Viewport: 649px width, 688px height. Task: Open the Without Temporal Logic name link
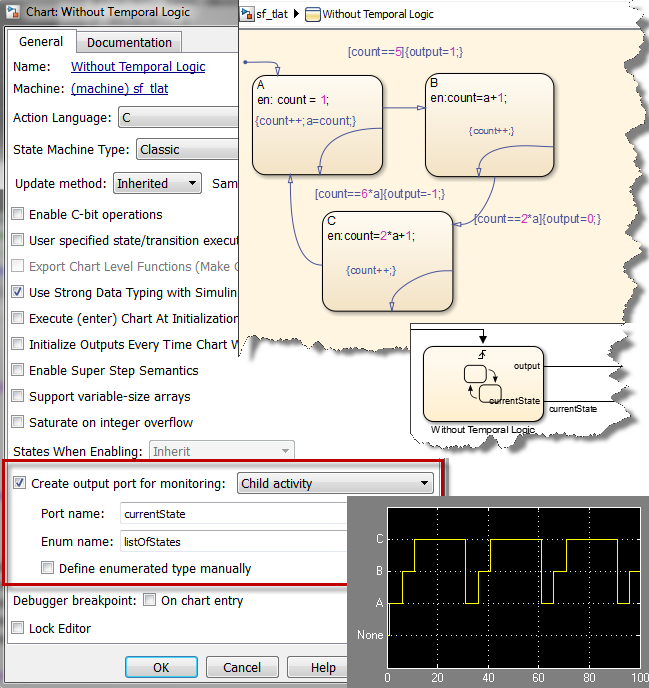[x=138, y=67]
